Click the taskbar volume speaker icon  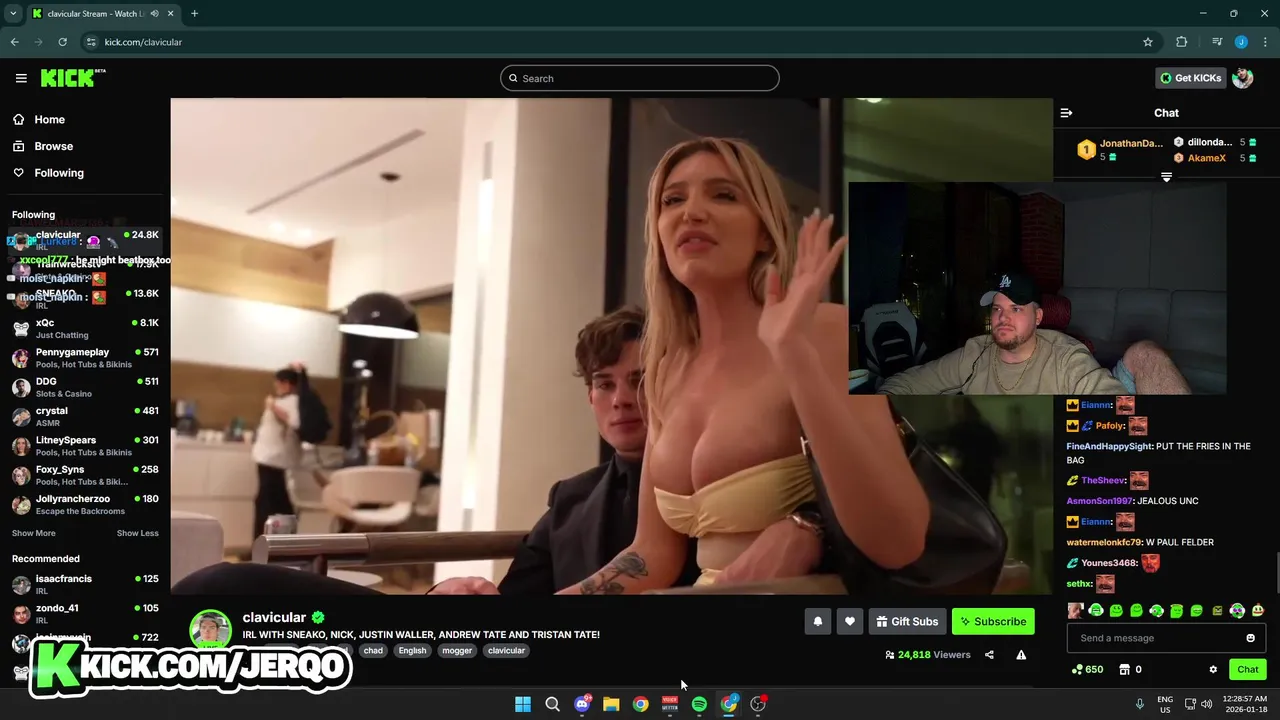point(1206,704)
